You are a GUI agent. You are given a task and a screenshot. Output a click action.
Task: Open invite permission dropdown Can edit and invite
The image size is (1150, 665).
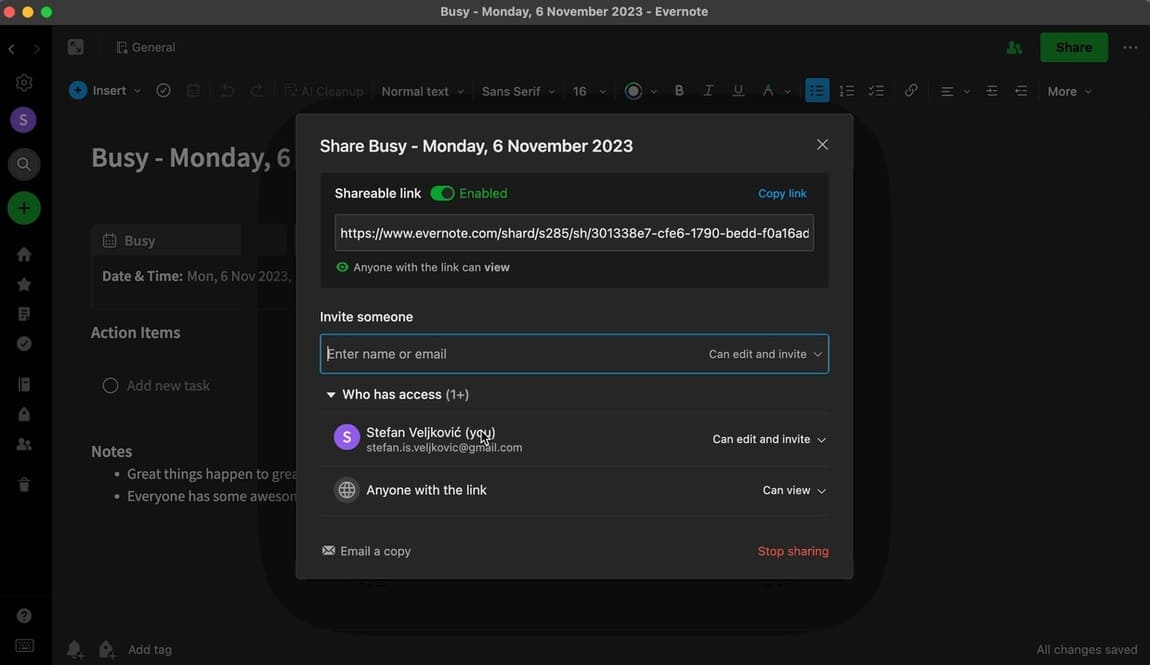[x=765, y=354]
